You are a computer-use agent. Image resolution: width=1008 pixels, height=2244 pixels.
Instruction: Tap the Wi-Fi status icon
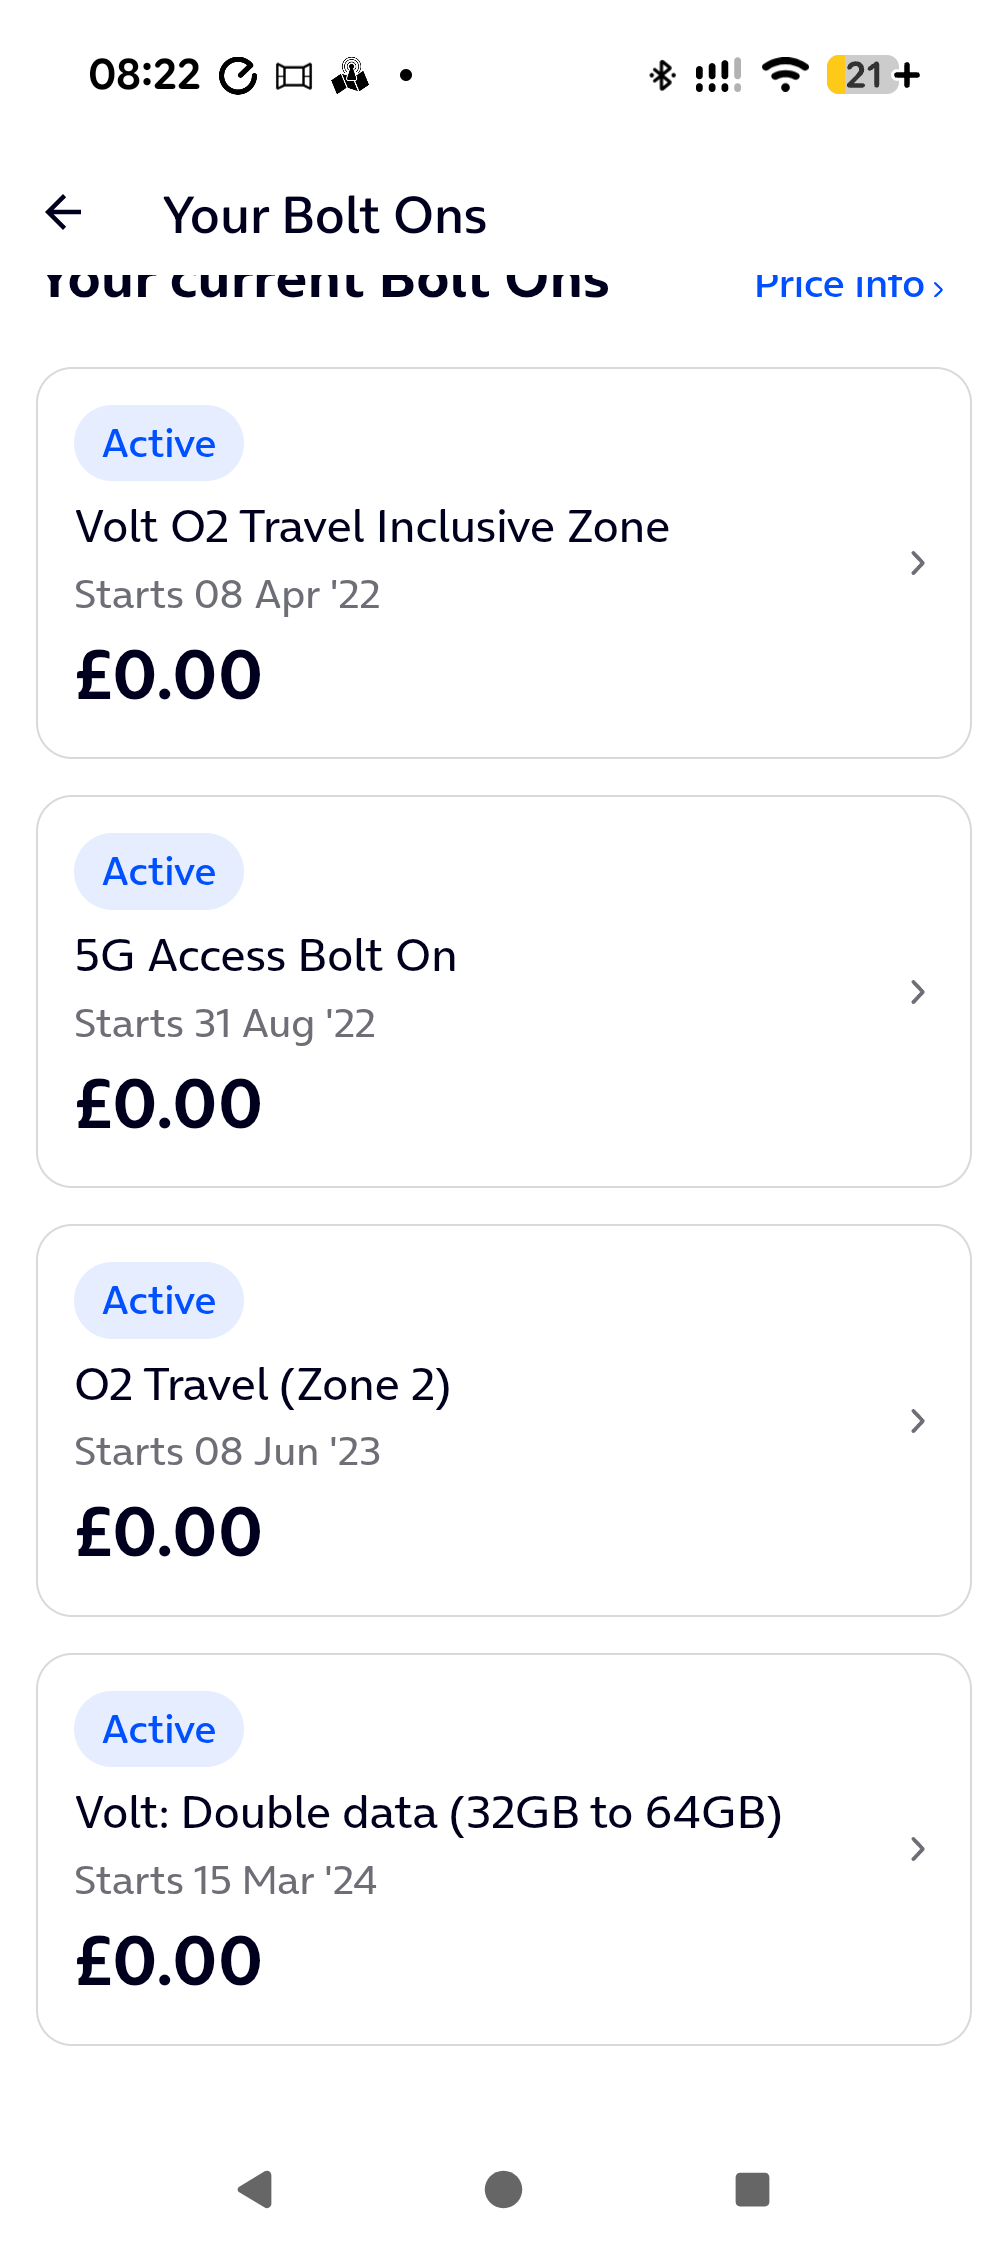pos(785,75)
